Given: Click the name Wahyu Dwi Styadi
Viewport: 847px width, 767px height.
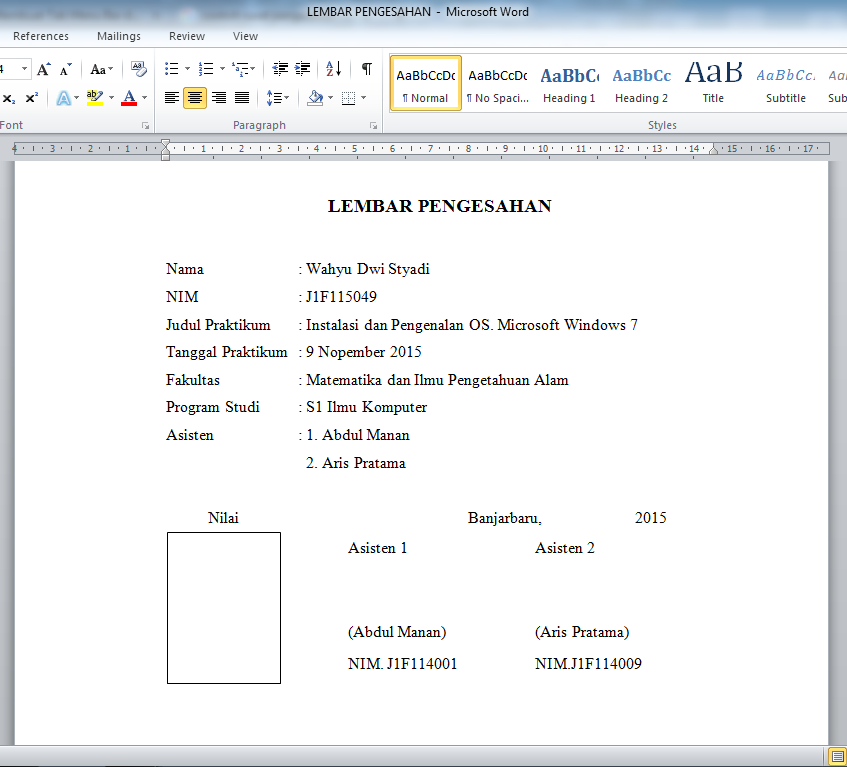Looking at the screenshot, I should [368, 269].
